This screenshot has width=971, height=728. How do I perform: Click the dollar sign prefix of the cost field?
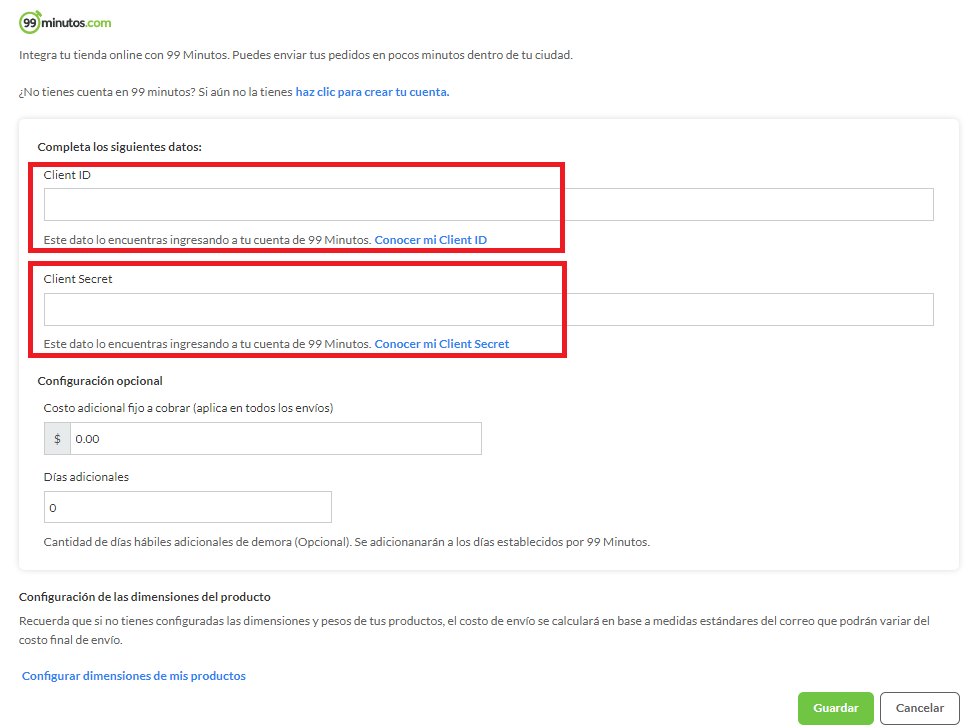tap(57, 439)
